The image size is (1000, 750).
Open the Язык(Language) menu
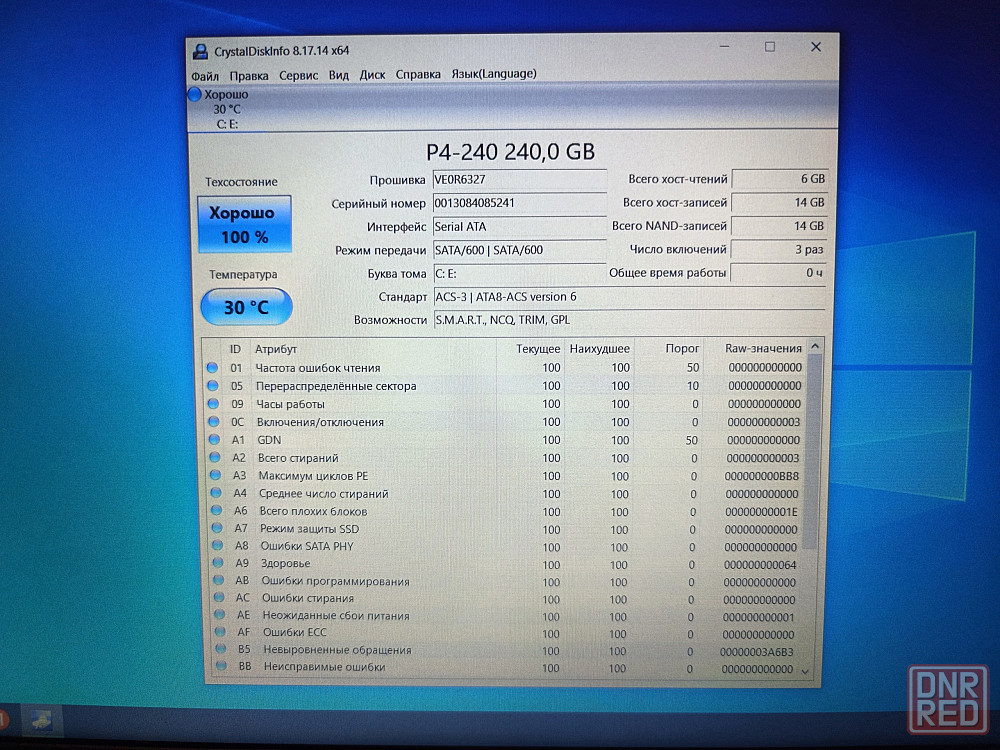(494, 73)
